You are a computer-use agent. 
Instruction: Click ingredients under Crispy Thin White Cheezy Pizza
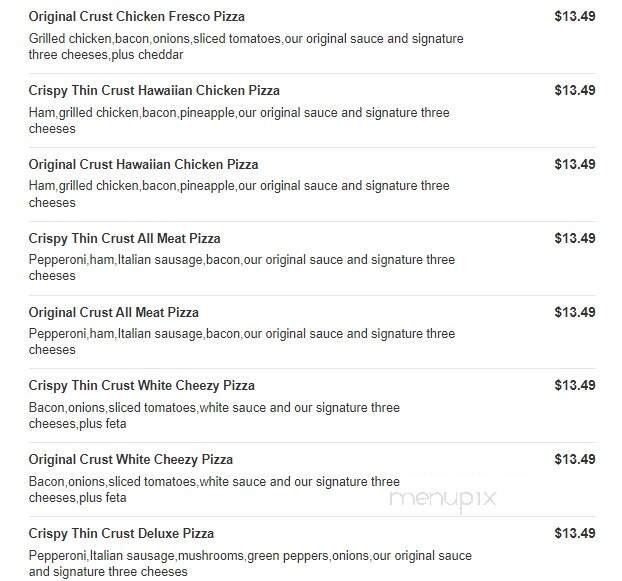point(213,416)
